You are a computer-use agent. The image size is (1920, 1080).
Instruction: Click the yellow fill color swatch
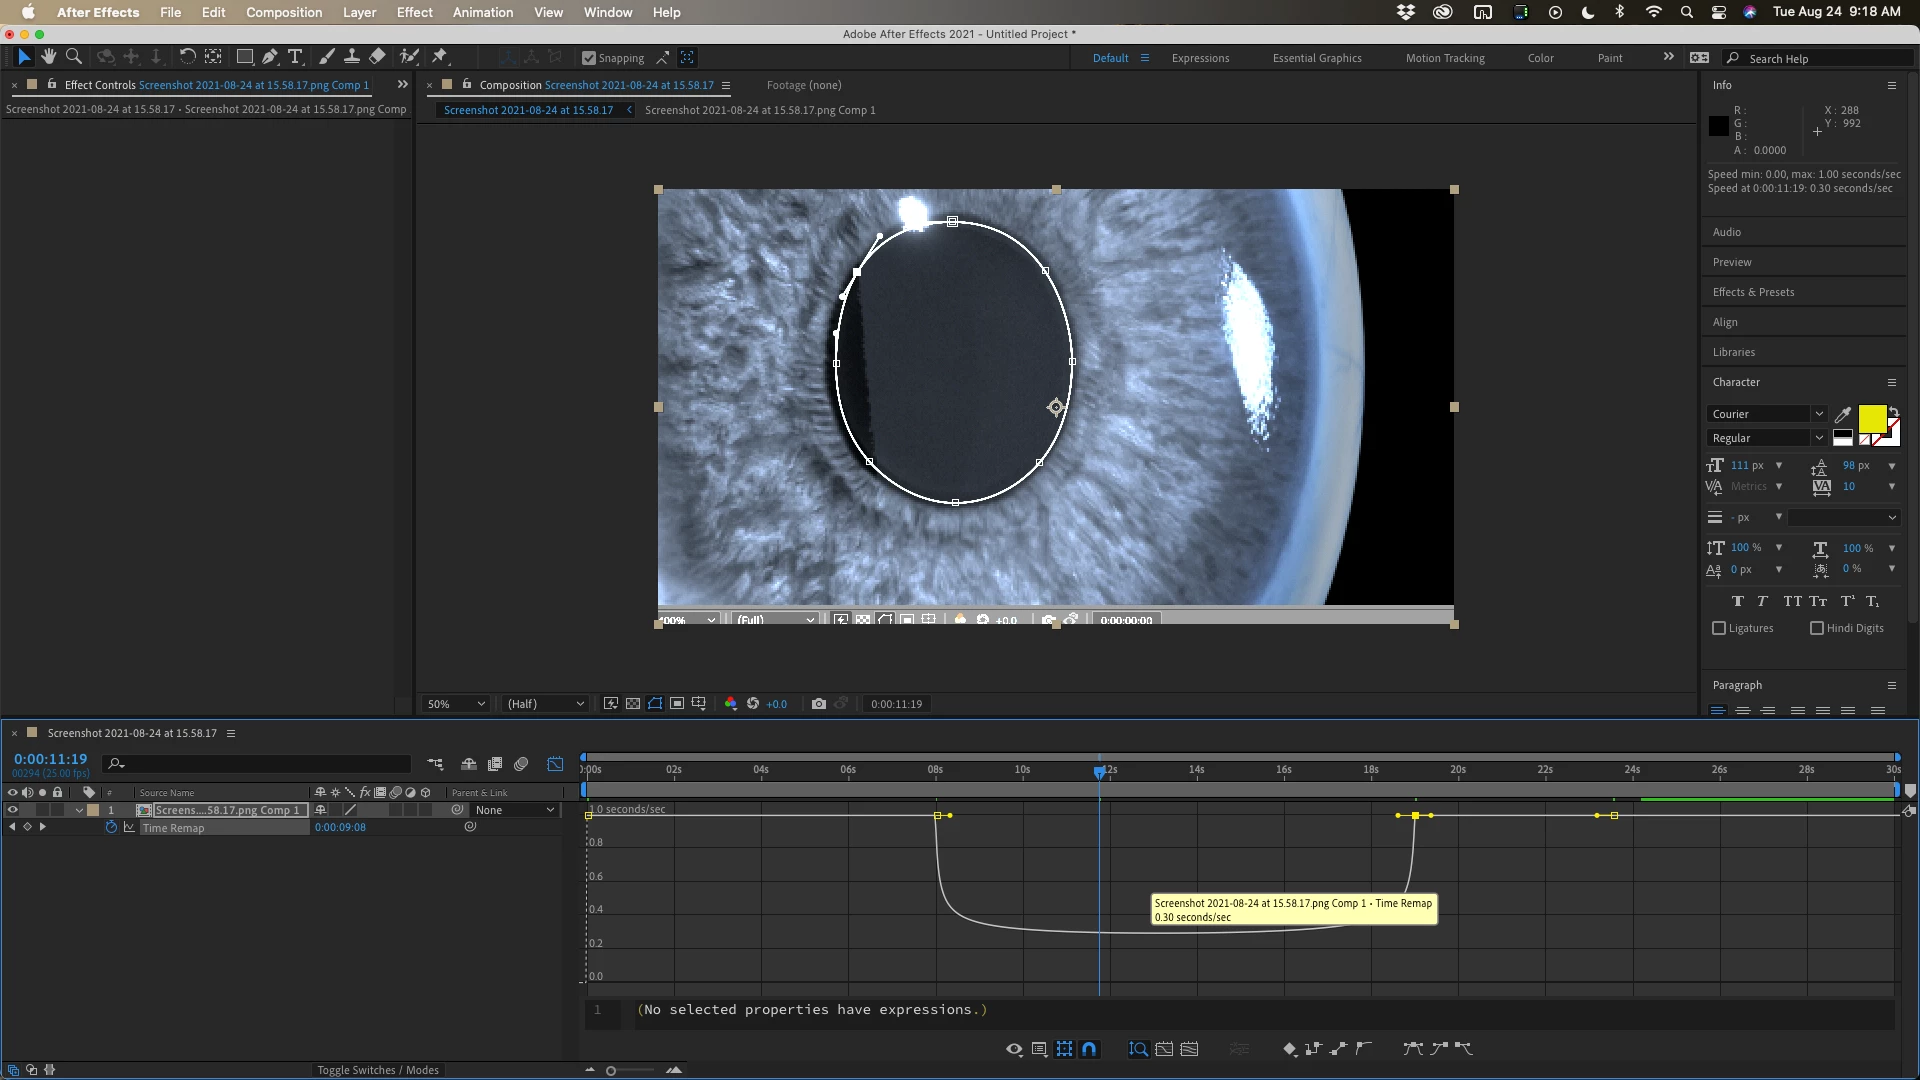[x=1872, y=417]
